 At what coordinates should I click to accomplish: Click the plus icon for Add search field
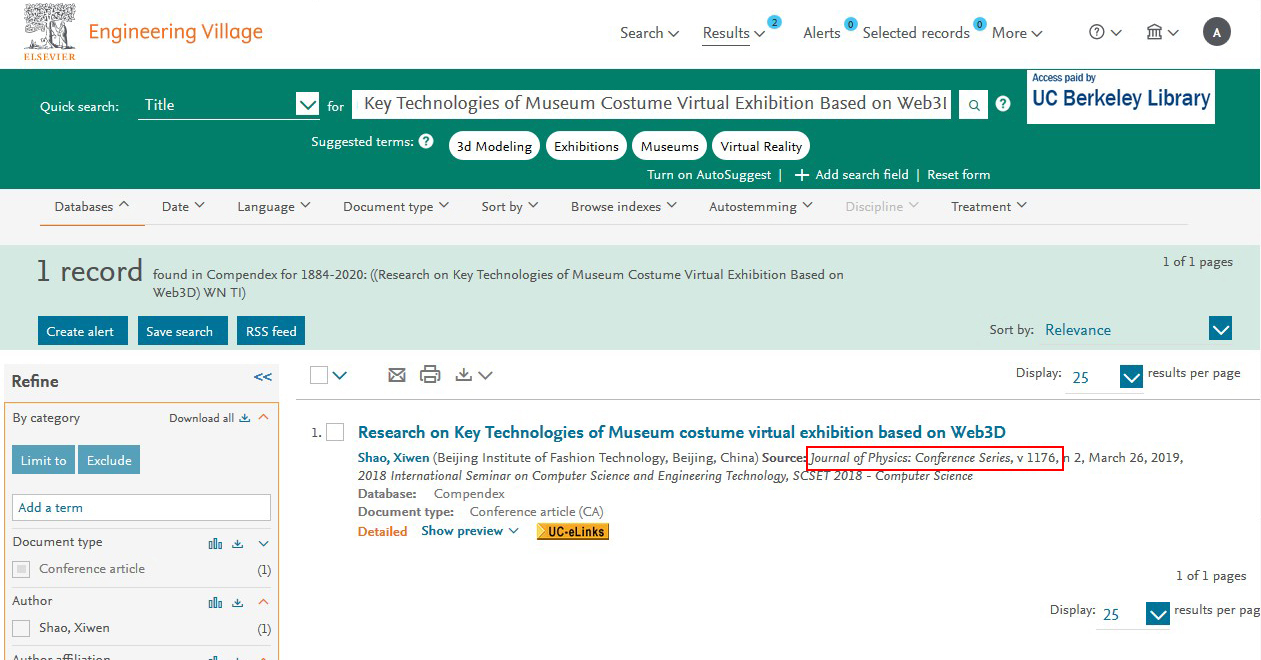pos(801,175)
